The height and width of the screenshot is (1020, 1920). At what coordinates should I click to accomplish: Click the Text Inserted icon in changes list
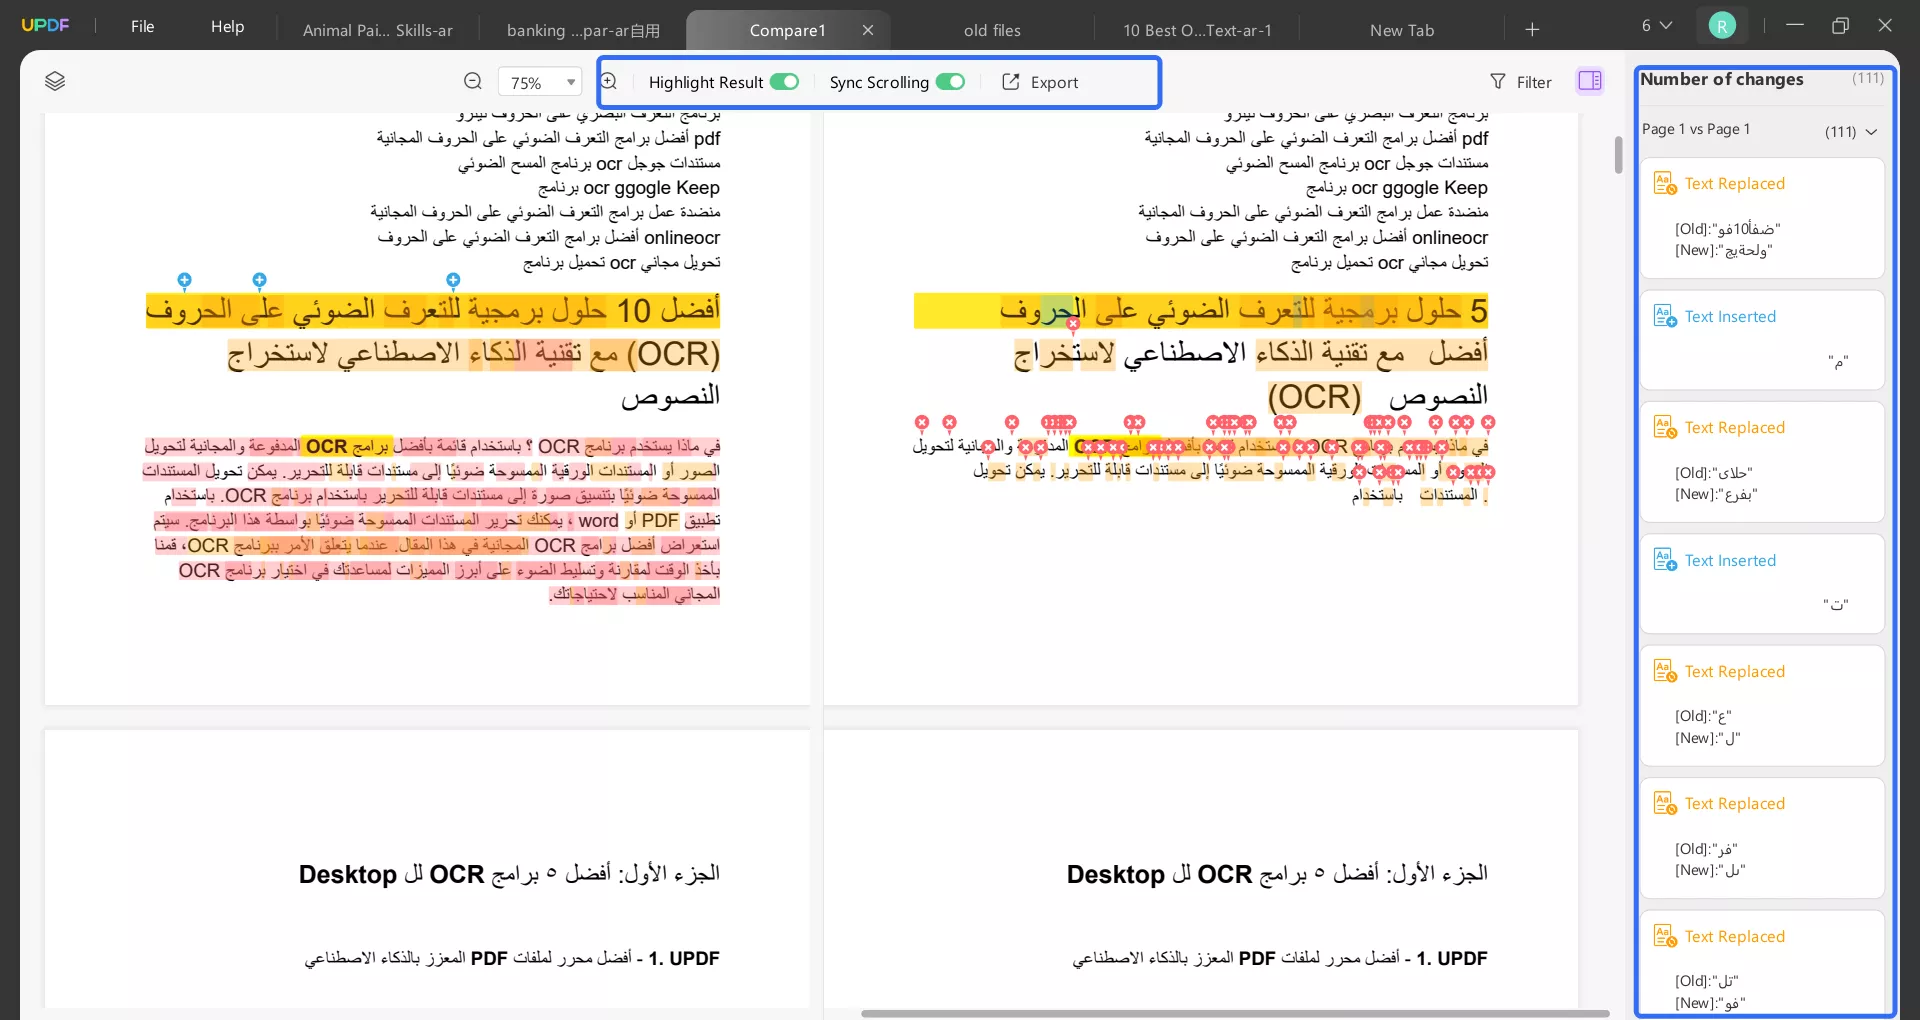1663,315
